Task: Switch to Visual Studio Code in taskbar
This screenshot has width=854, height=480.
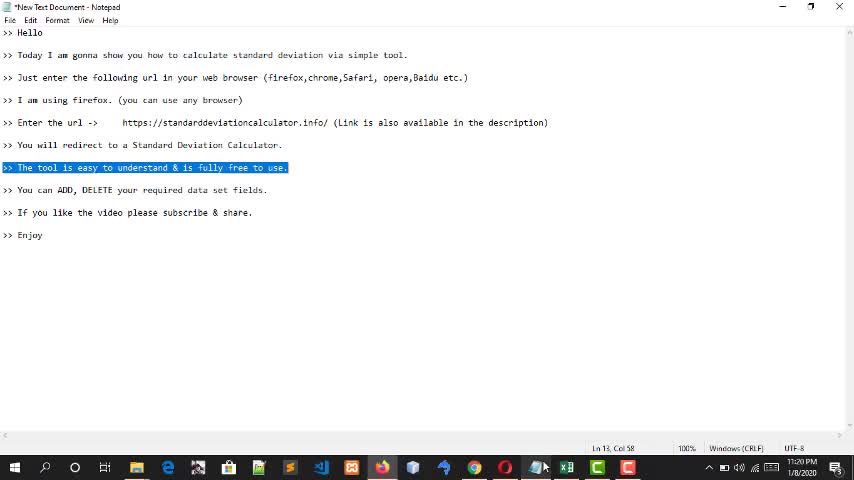Action: coord(321,467)
